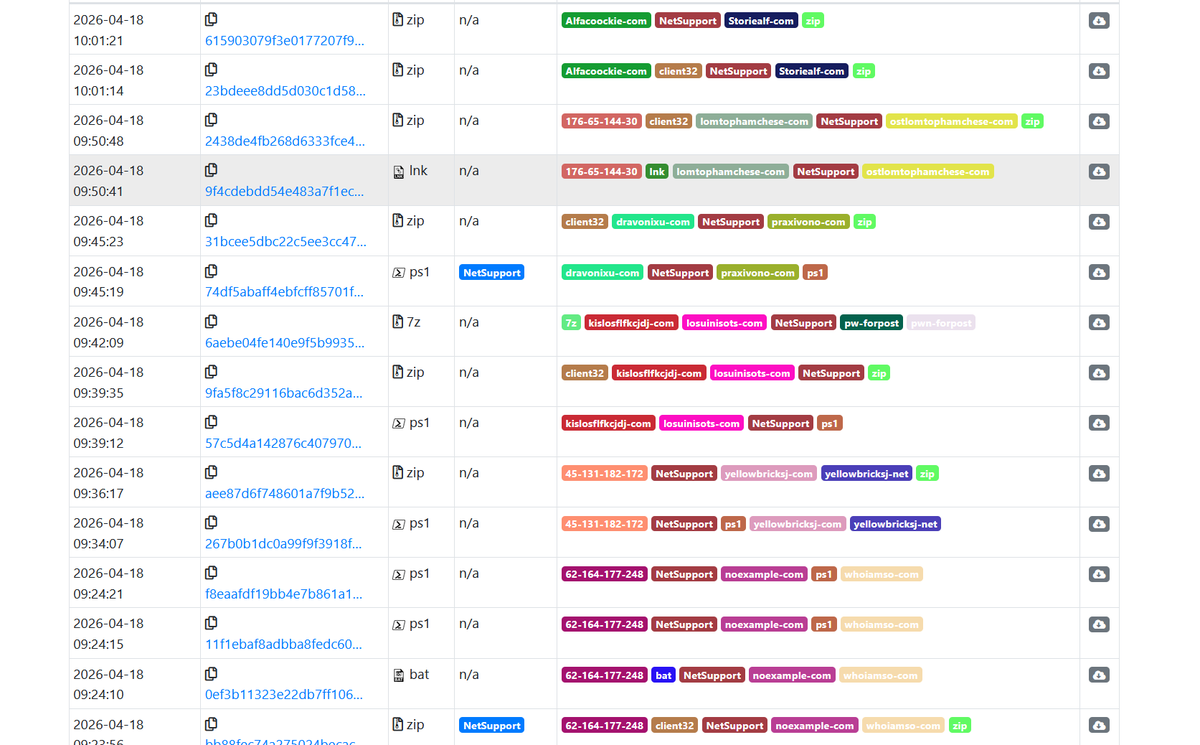Screen dimensions: 1200x745
Task: Click blue NetSupport signature badge at 09:45:19
Action: pyautogui.click(x=492, y=272)
